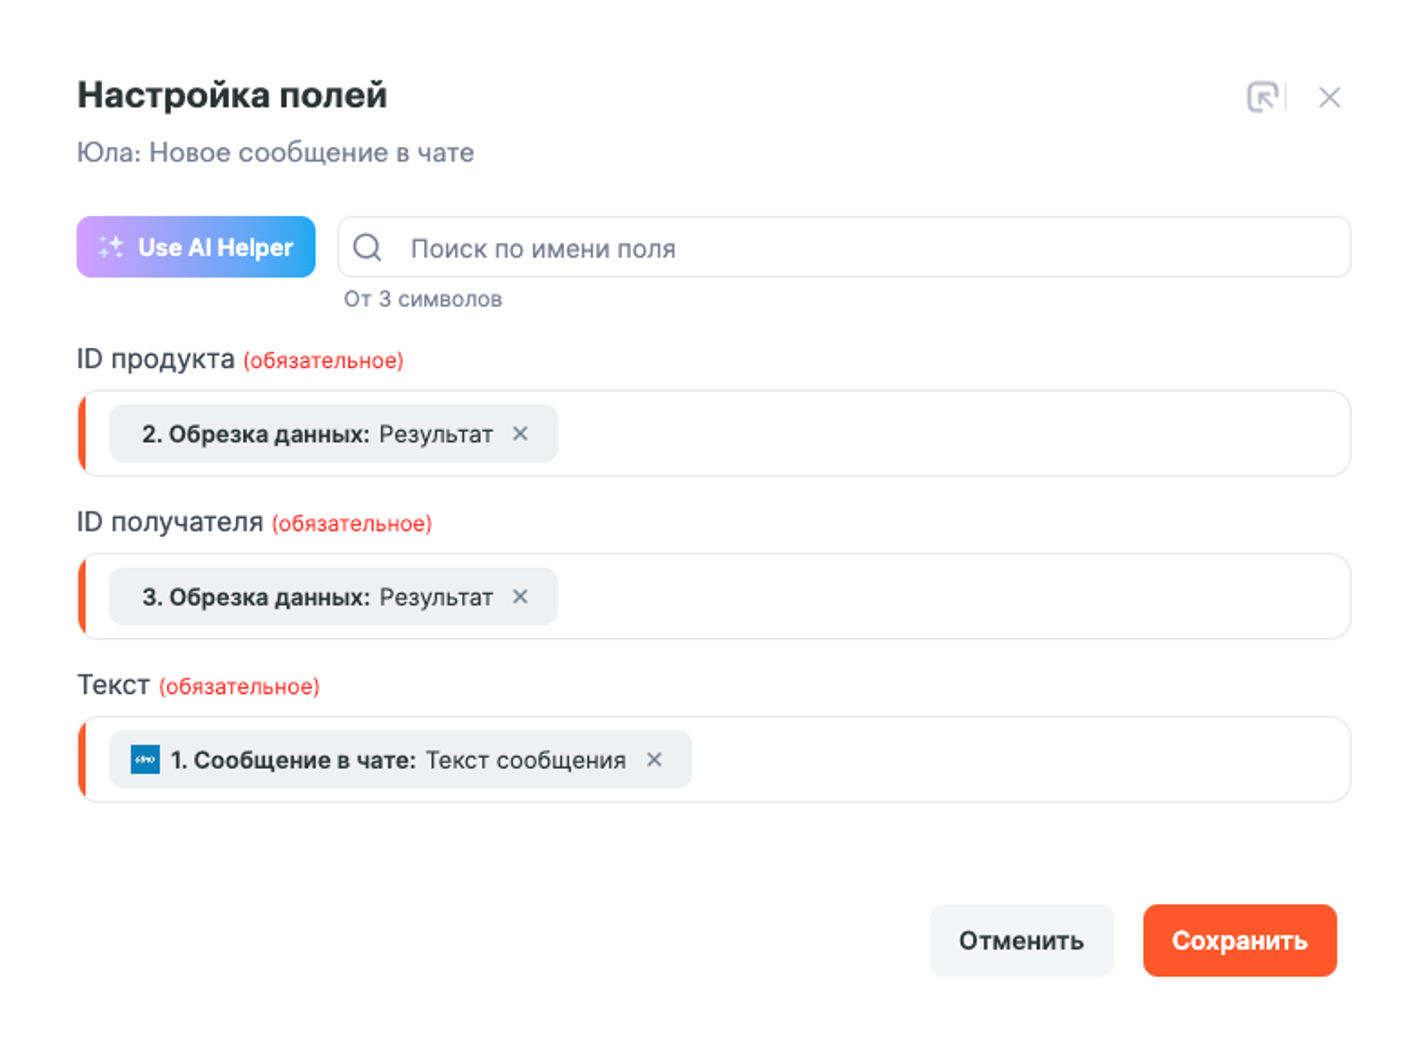Screen dimensions: 1420x1047
Task: Select the '3. Обрезка данных: Результат' chip
Action: point(317,597)
